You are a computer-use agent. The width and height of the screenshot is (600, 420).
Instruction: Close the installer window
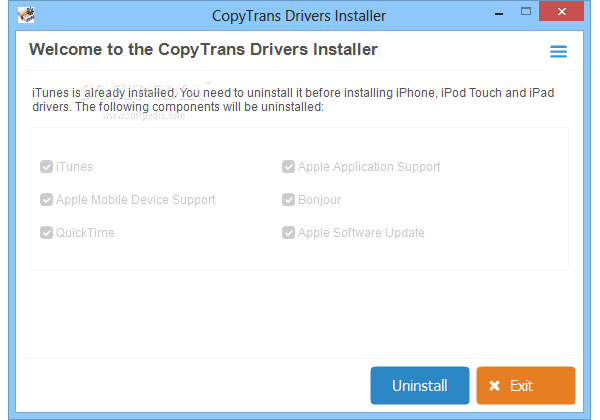point(561,11)
